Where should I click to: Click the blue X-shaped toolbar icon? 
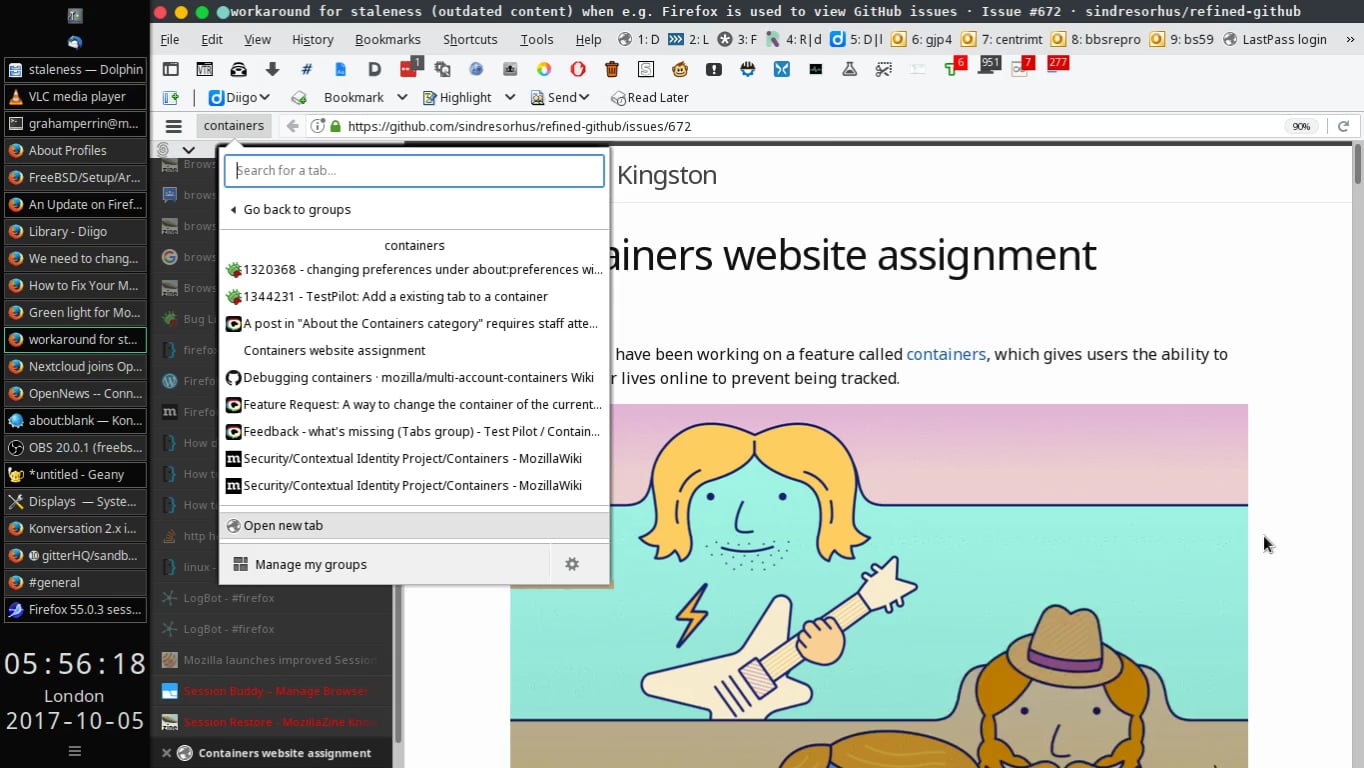782,69
